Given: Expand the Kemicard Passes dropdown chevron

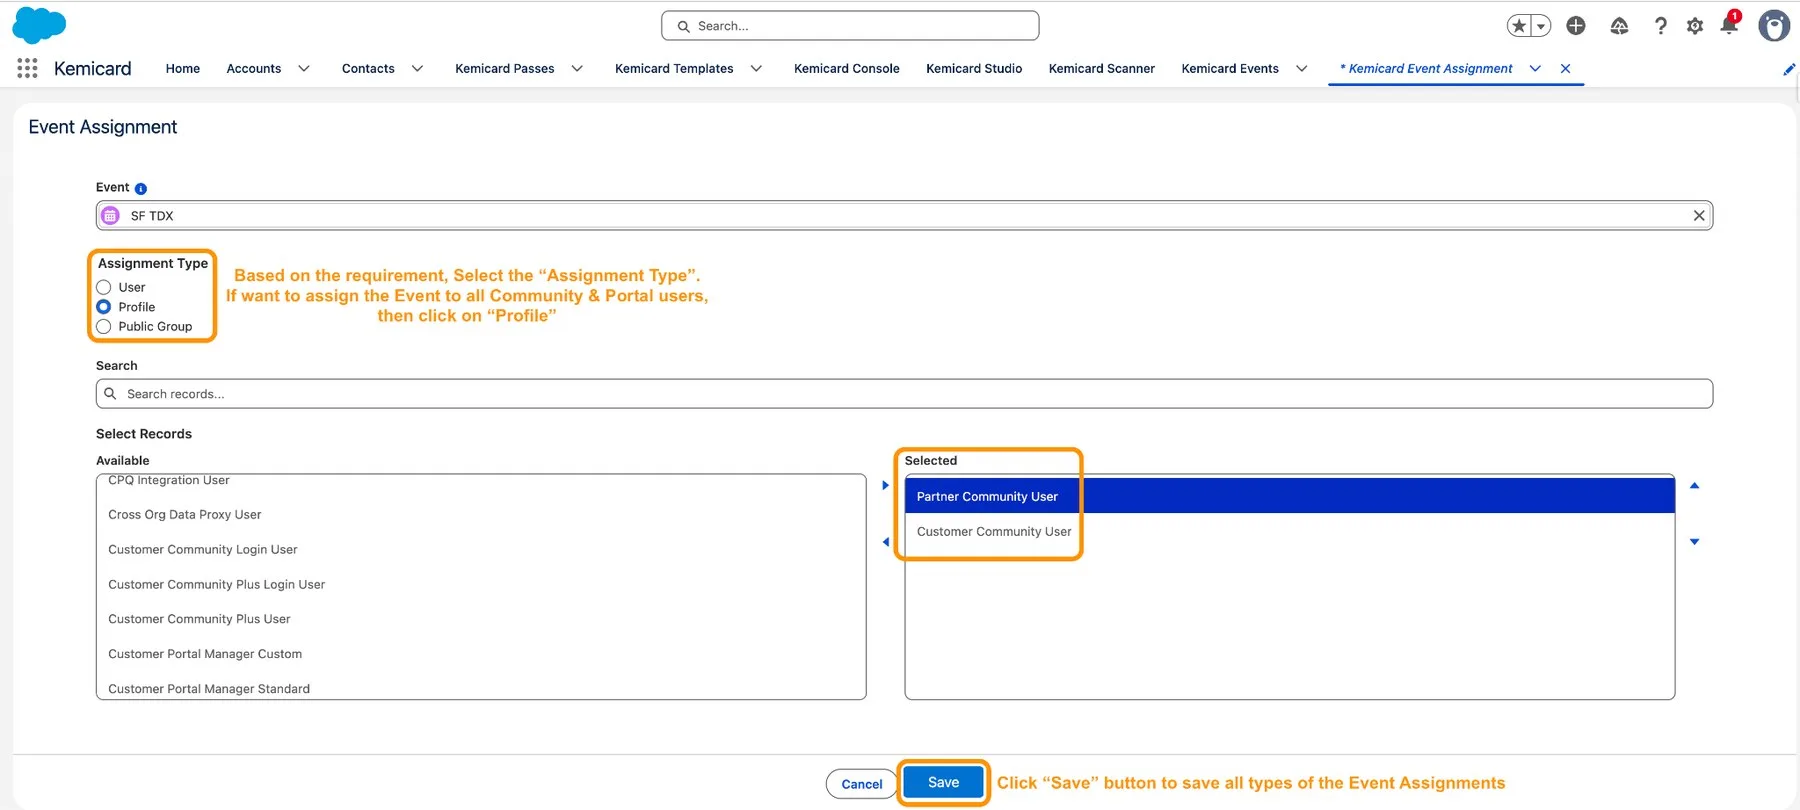Looking at the screenshot, I should point(577,68).
